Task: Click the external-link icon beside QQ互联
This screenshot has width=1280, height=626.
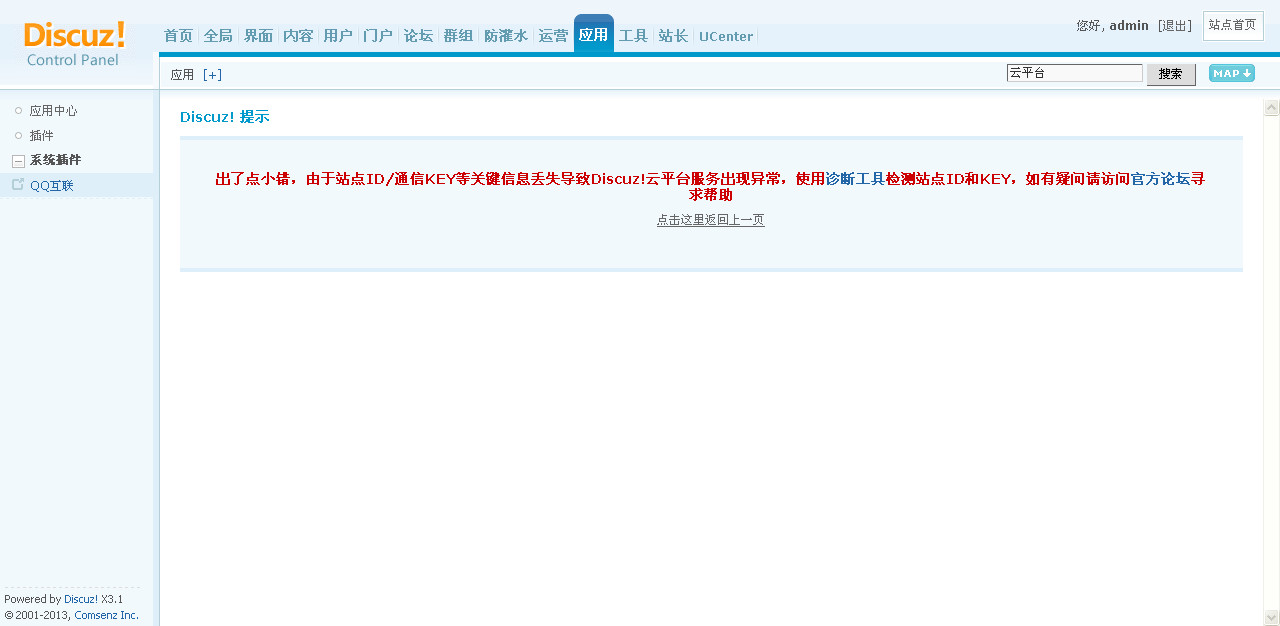Action: pos(18,184)
